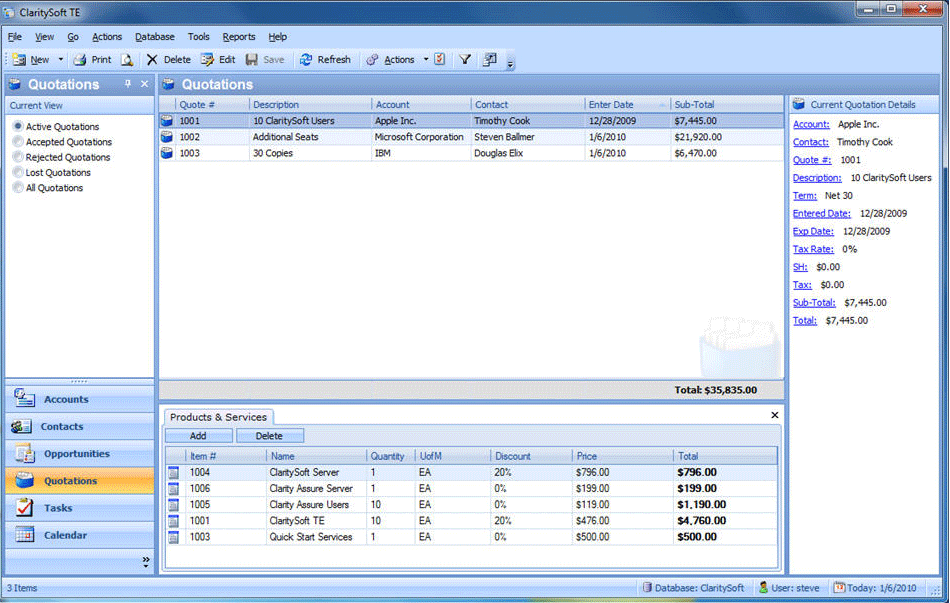Screen dimensions: 950x603
Task: Go to Quotations in navigation pane
Action: [x=80, y=481]
